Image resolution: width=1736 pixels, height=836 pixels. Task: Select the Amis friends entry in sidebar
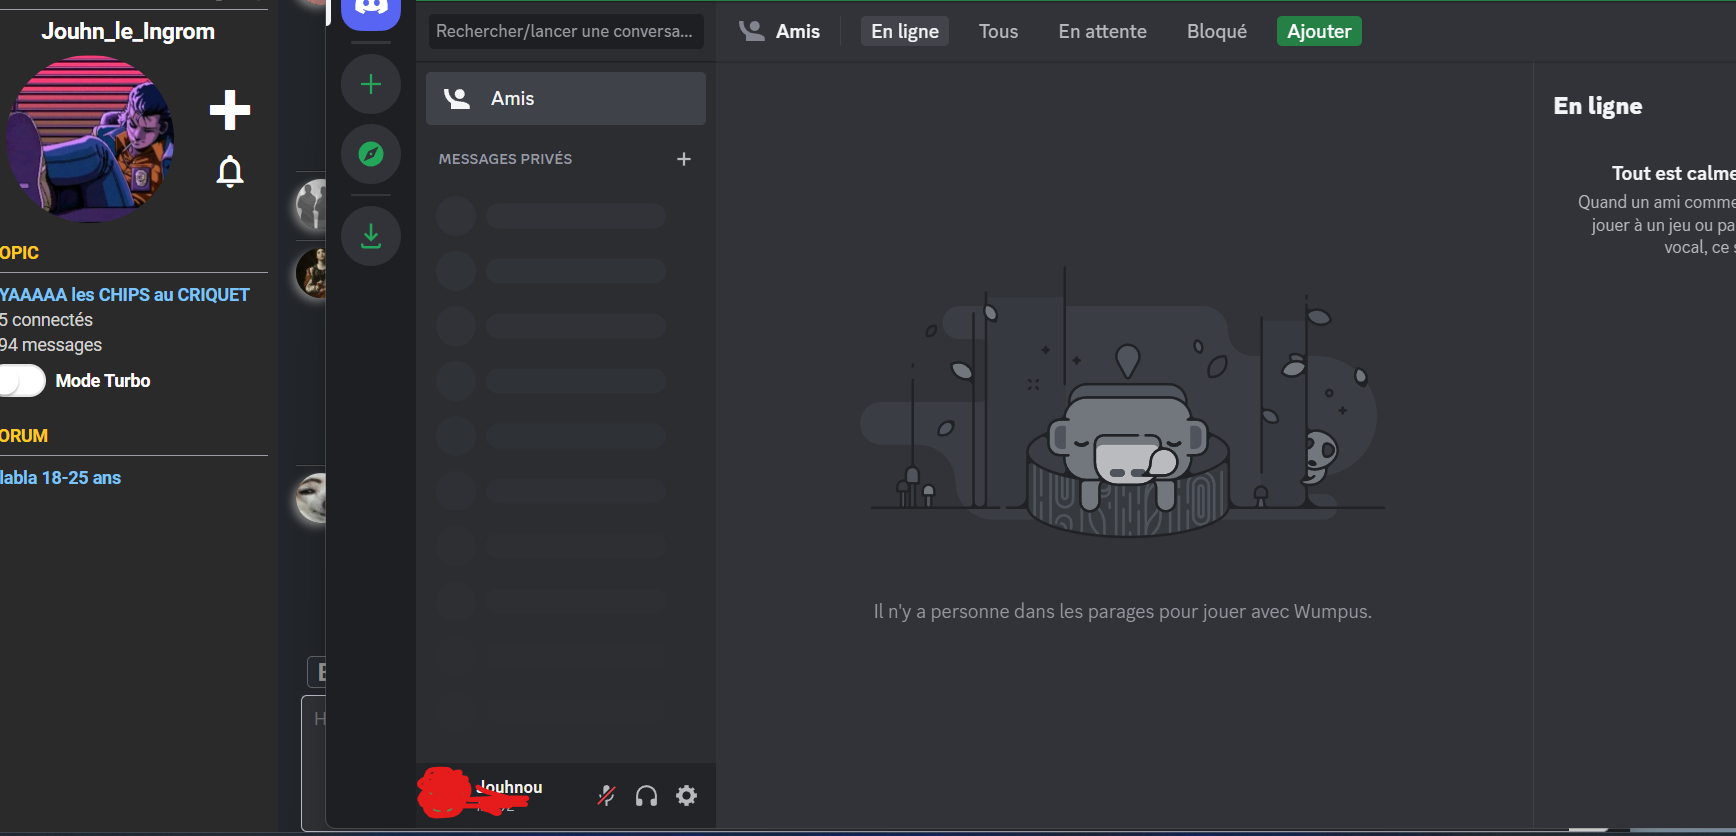(566, 98)
